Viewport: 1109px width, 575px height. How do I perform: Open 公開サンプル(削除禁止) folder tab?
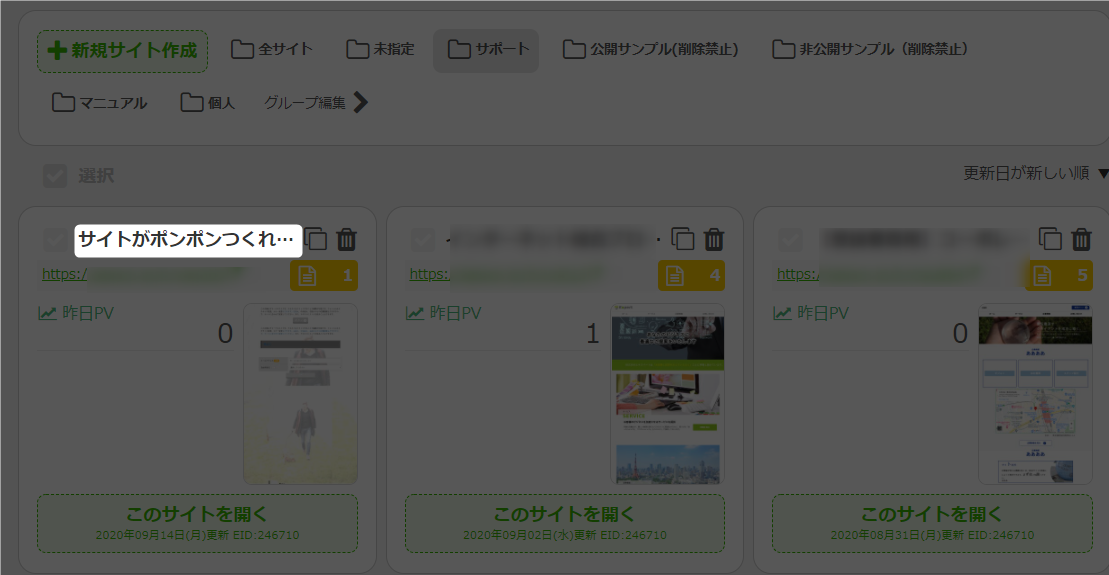[x=651, y=50]
